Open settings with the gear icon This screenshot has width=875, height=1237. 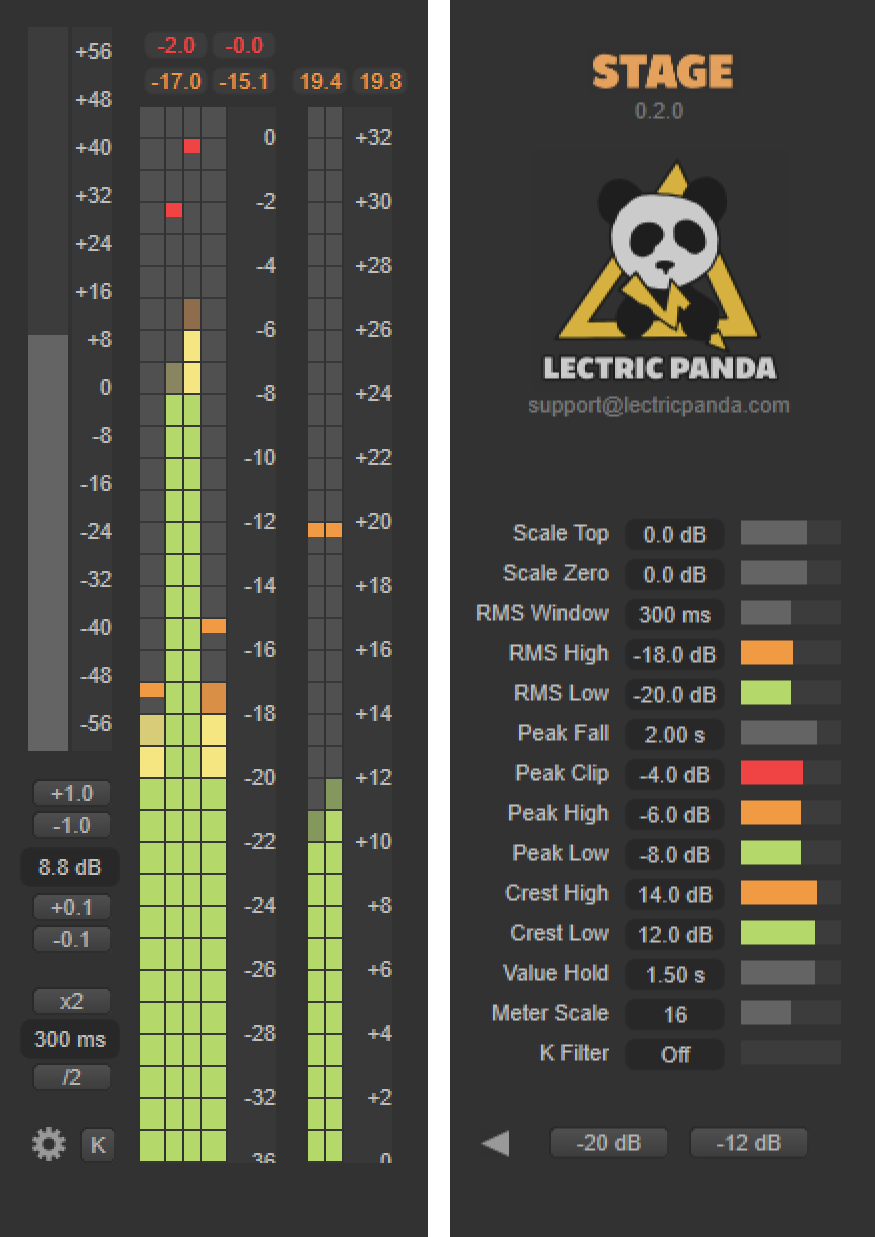click(x=48, y=1144)
